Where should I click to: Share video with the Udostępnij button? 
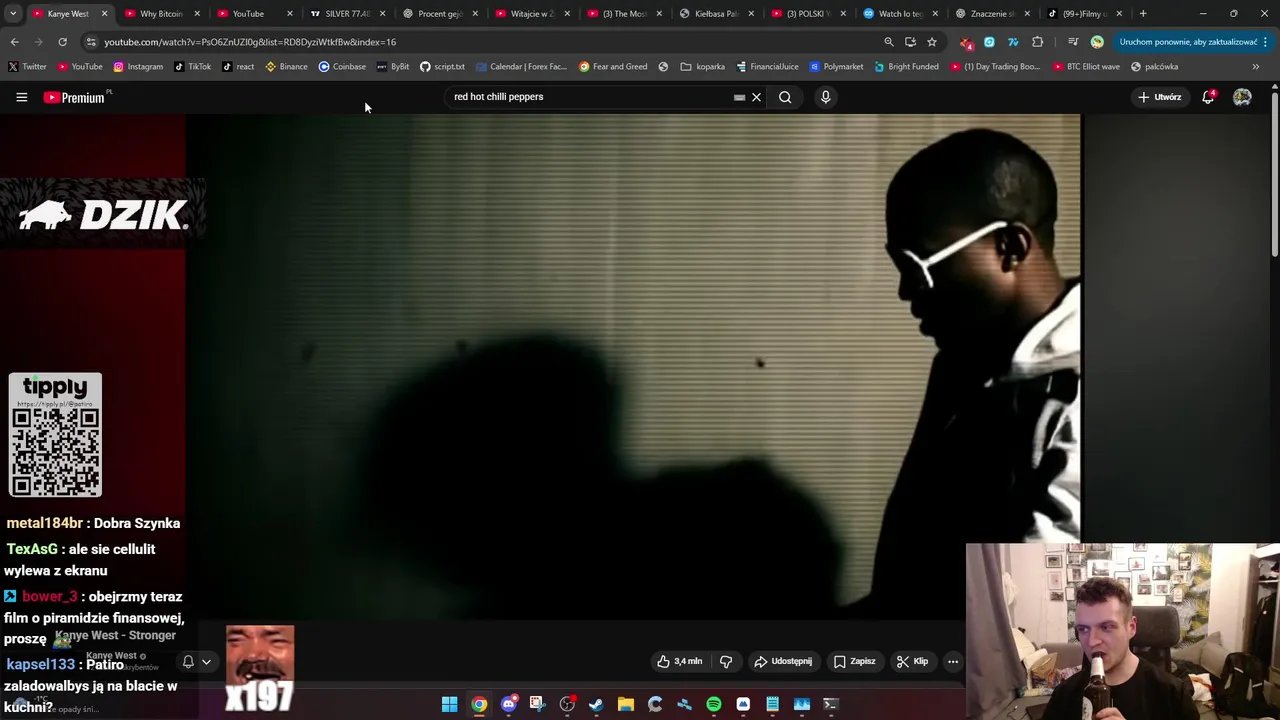coord(783,661)
